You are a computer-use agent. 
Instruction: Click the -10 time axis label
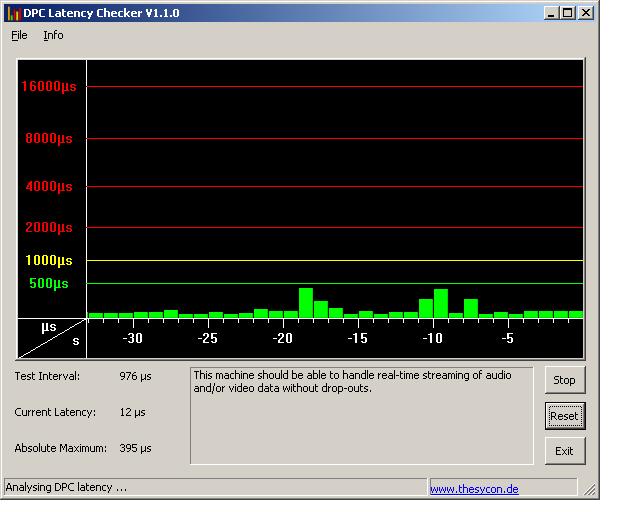(433, 338)
